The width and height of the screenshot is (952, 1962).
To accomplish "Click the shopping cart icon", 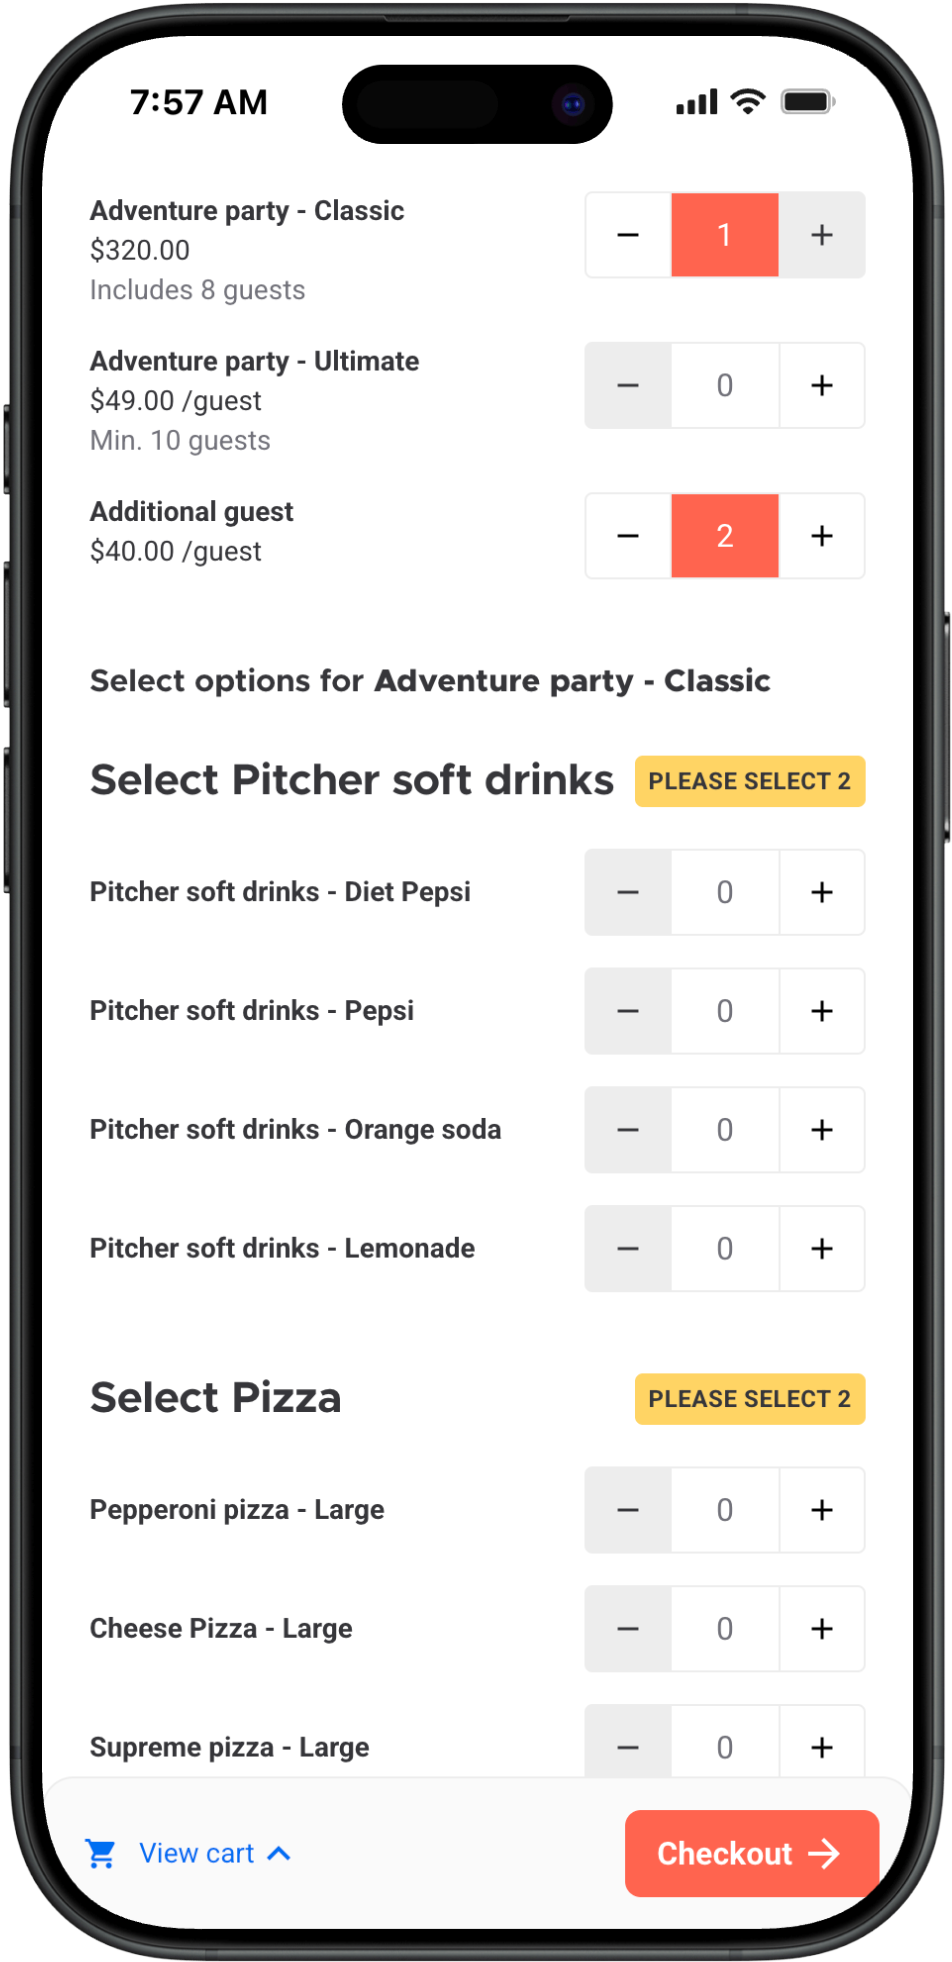I will click(x=101, y=1854).
